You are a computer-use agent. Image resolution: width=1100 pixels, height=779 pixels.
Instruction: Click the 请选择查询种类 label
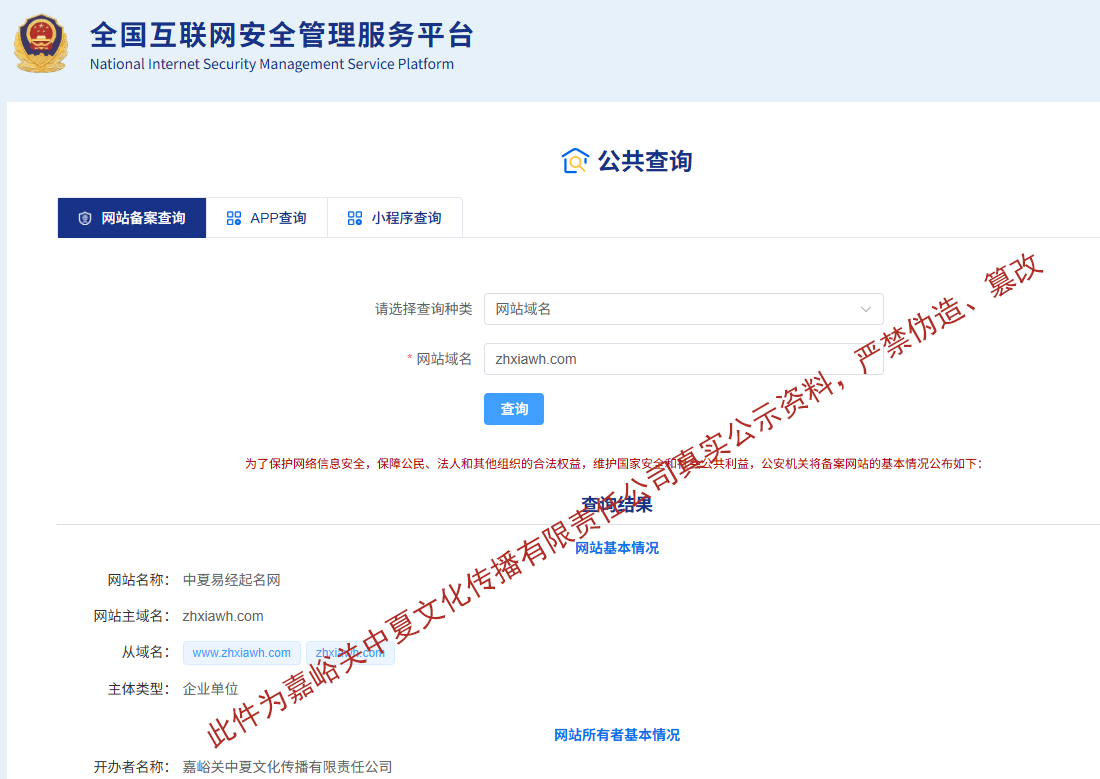coord(423,309)
